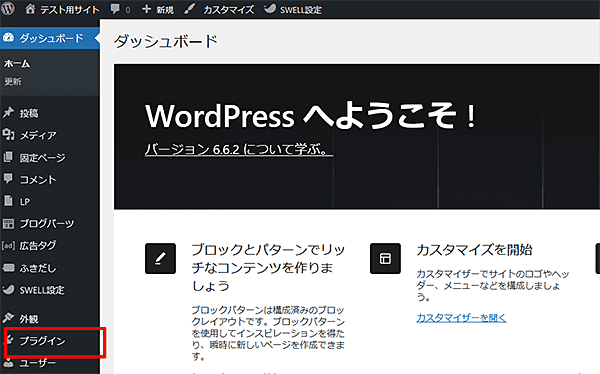The width and height of the screenshot is (600, 374).
Task: Click the layout customize icon tile
Action: pyautogui.click(x=385, y=258)
